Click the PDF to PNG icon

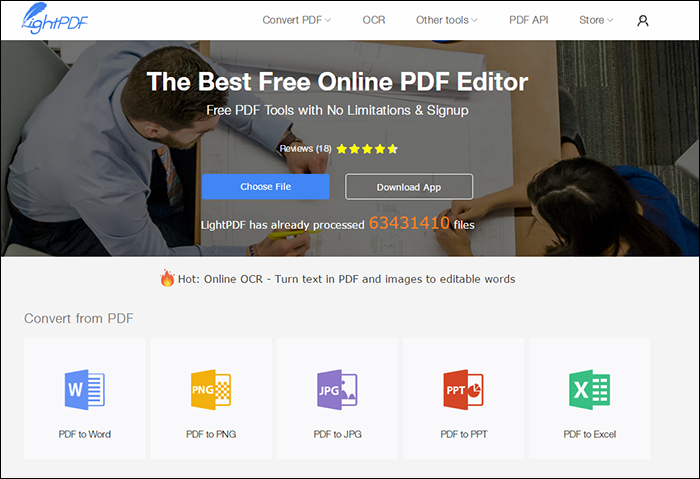point(211,389)
